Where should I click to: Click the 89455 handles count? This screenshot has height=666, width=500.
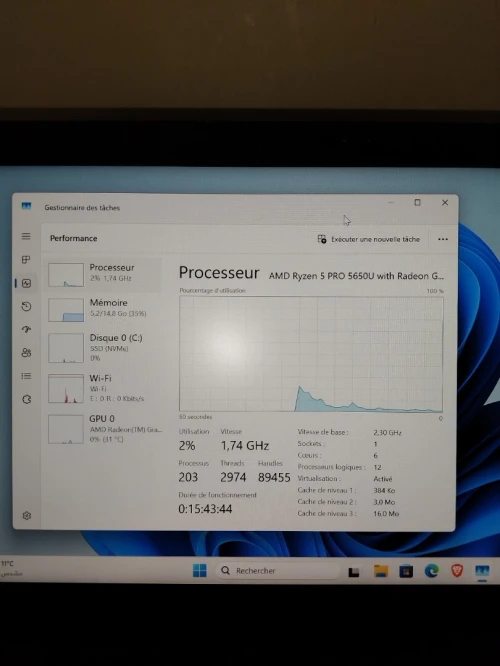point(274,477)
